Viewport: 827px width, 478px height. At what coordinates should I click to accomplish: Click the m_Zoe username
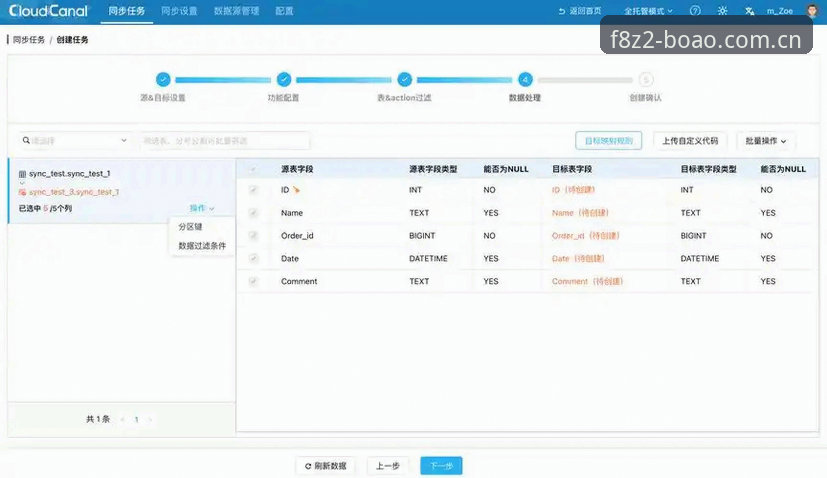click(x=780, y=11)
